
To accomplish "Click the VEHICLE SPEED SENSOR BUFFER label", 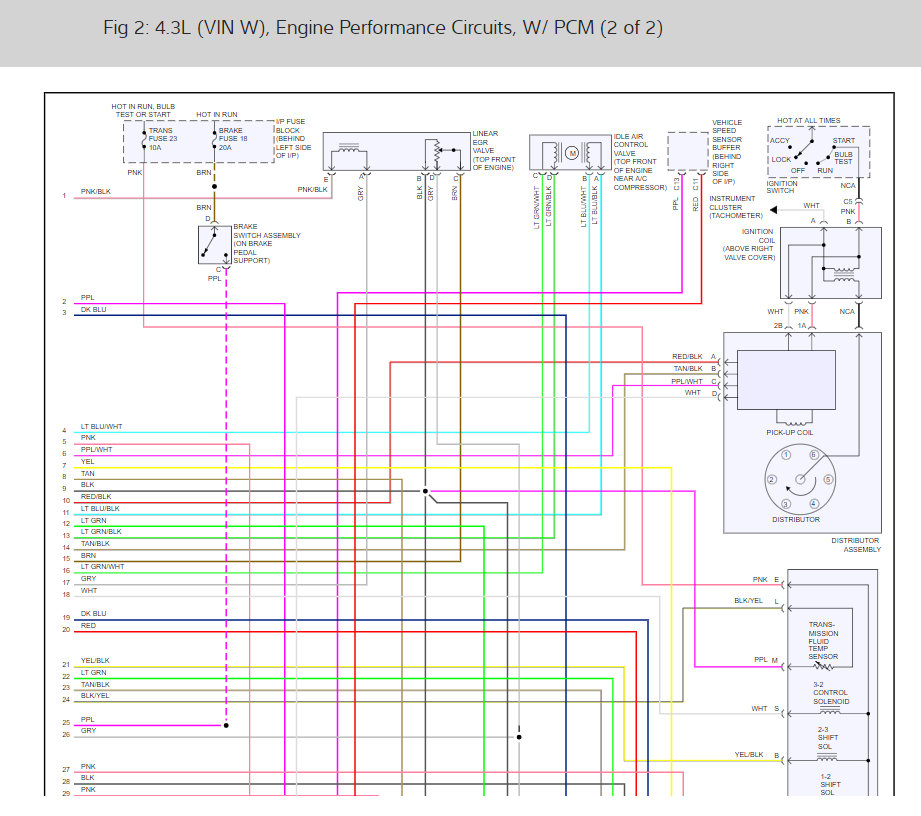I will tap(727, 152).
